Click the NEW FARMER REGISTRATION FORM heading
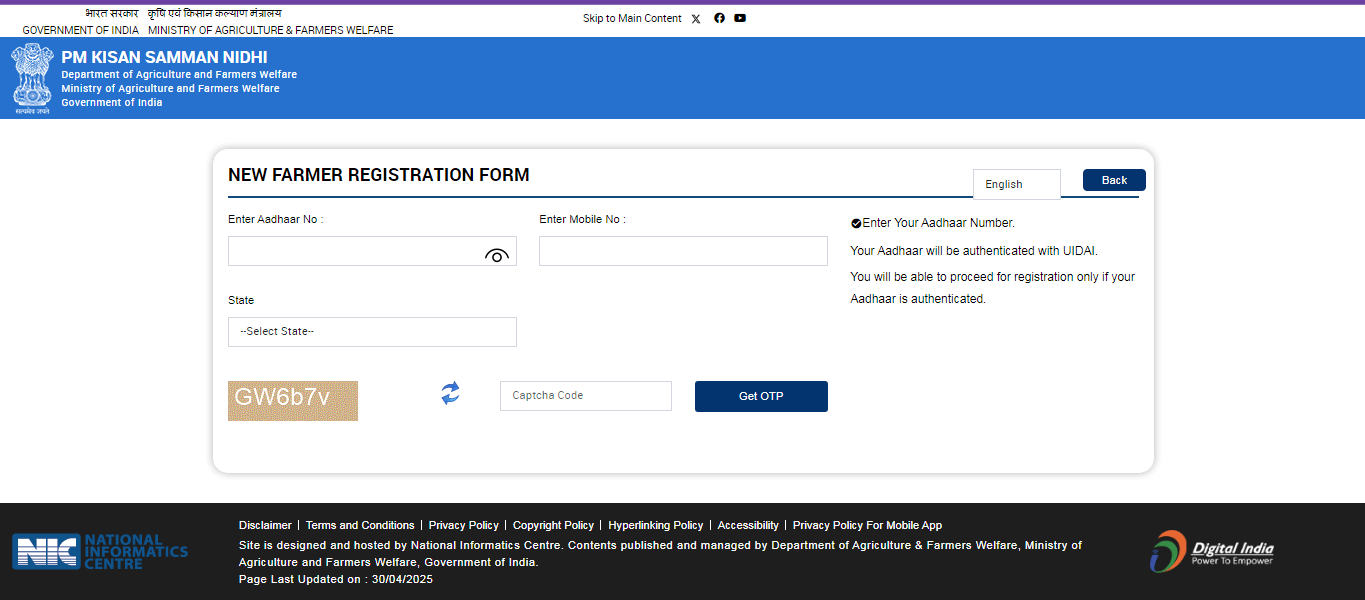 point(379,175)
